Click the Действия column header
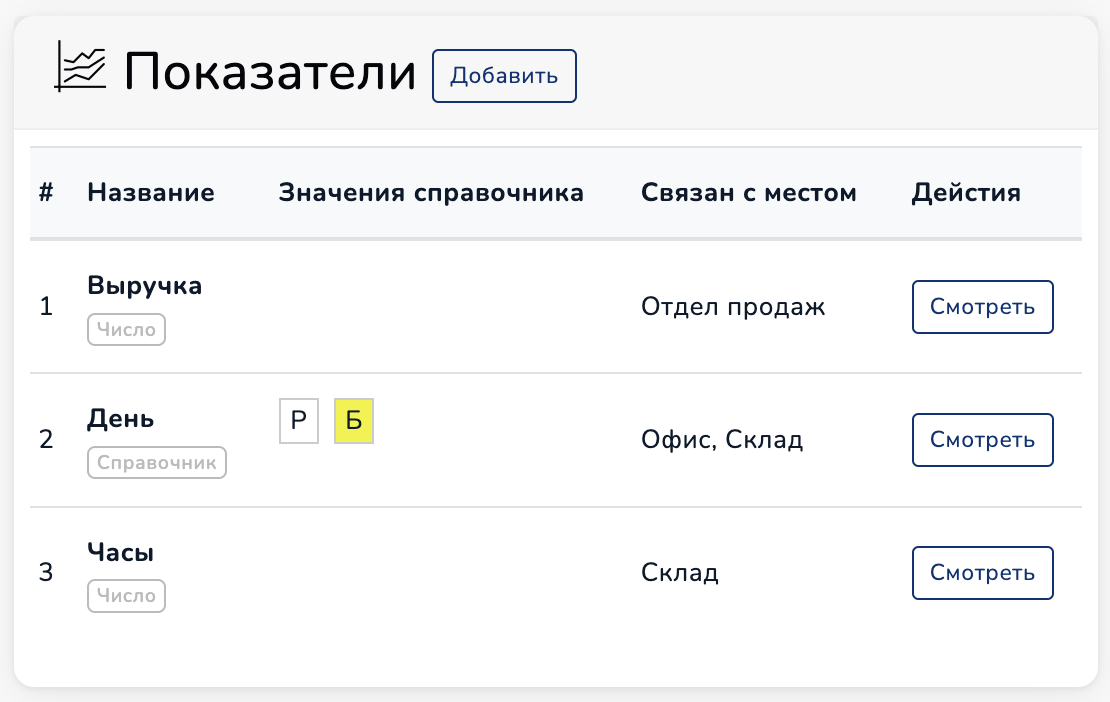Viewport: 1110px width, 702px height. (966, 192)
